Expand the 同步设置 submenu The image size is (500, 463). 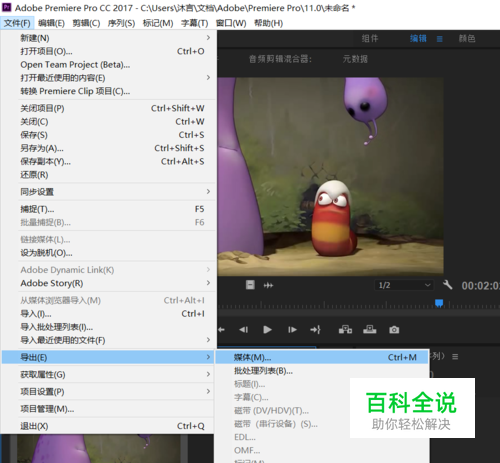[x=108, y=192]
